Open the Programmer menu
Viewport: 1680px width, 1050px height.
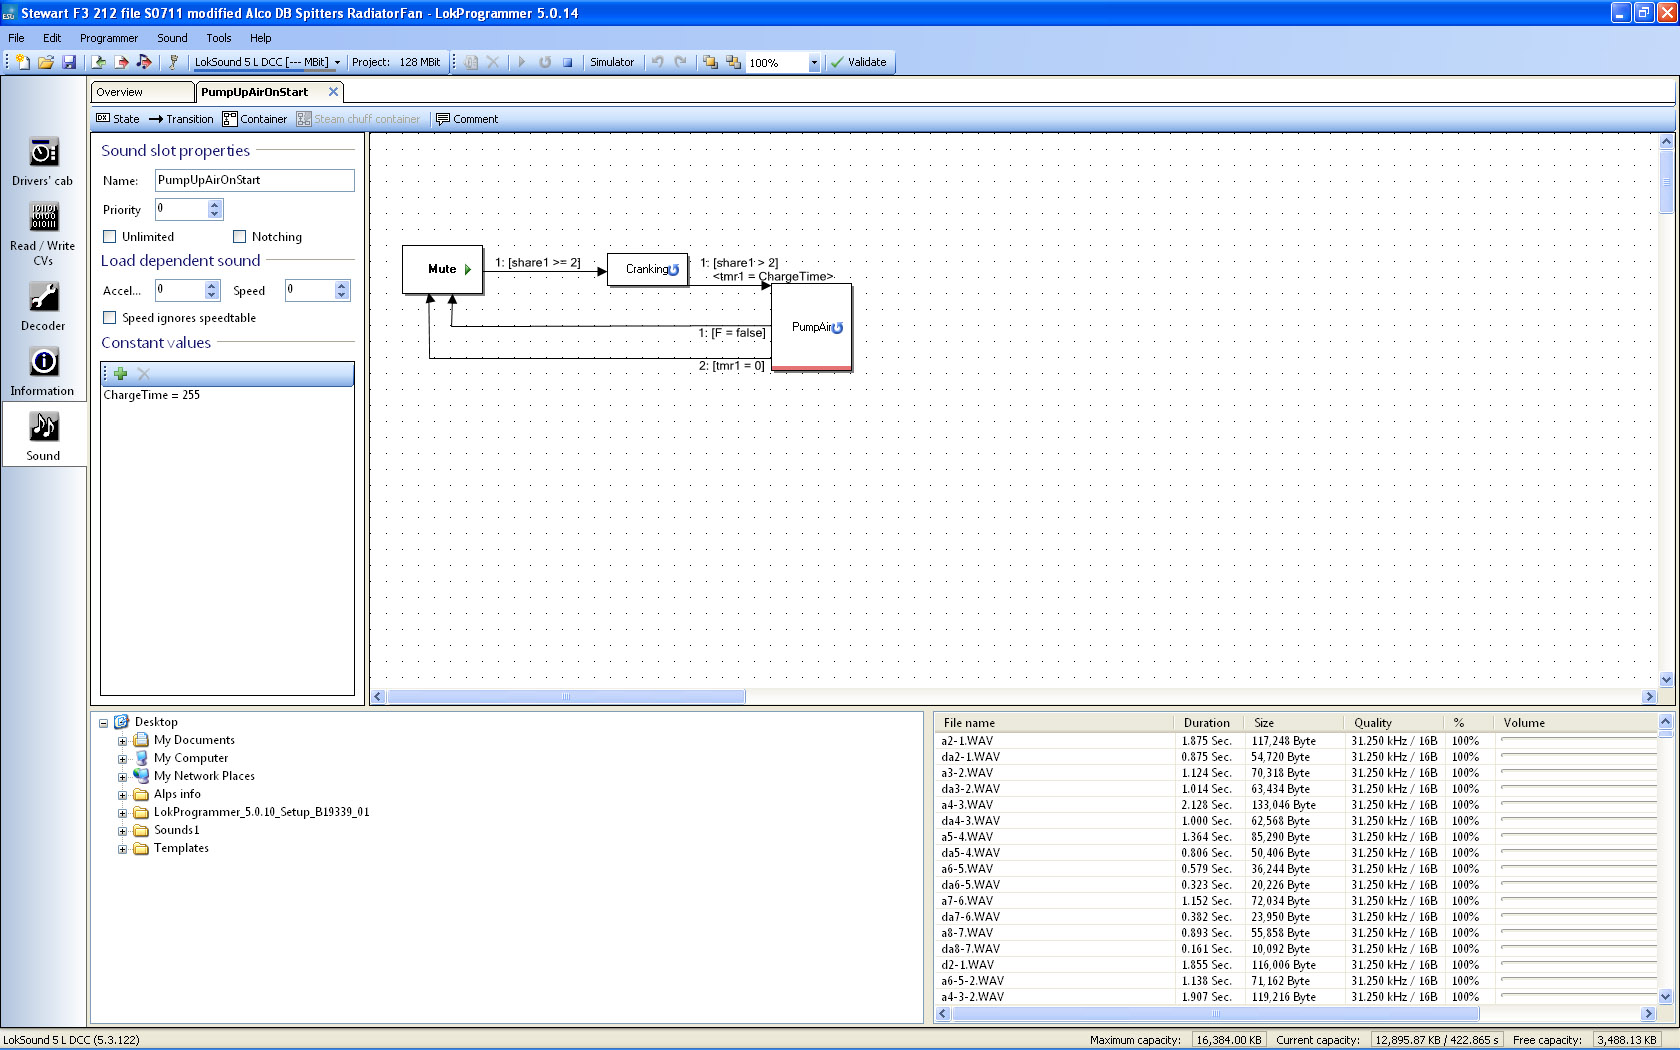[x=109, y=38]
